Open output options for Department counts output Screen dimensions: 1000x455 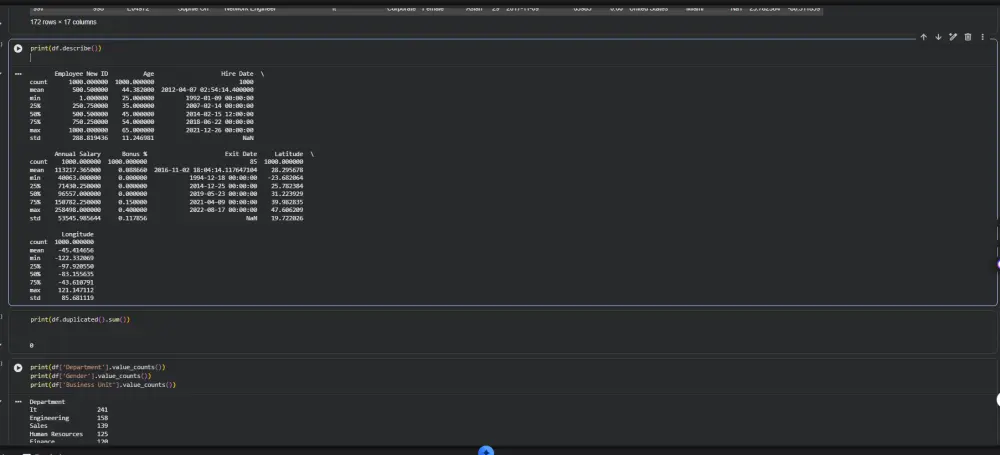18,401
